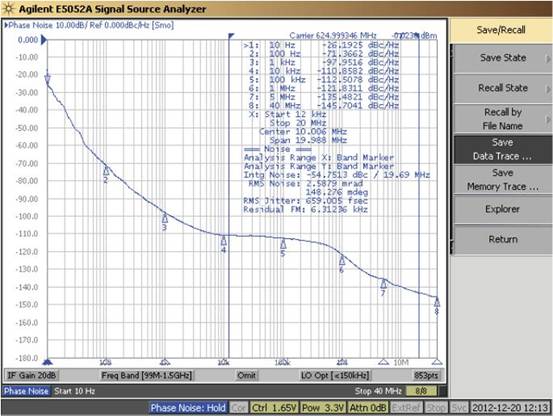Click Save Data Trace button
The image size is (553, 416).
coord(502,149)
